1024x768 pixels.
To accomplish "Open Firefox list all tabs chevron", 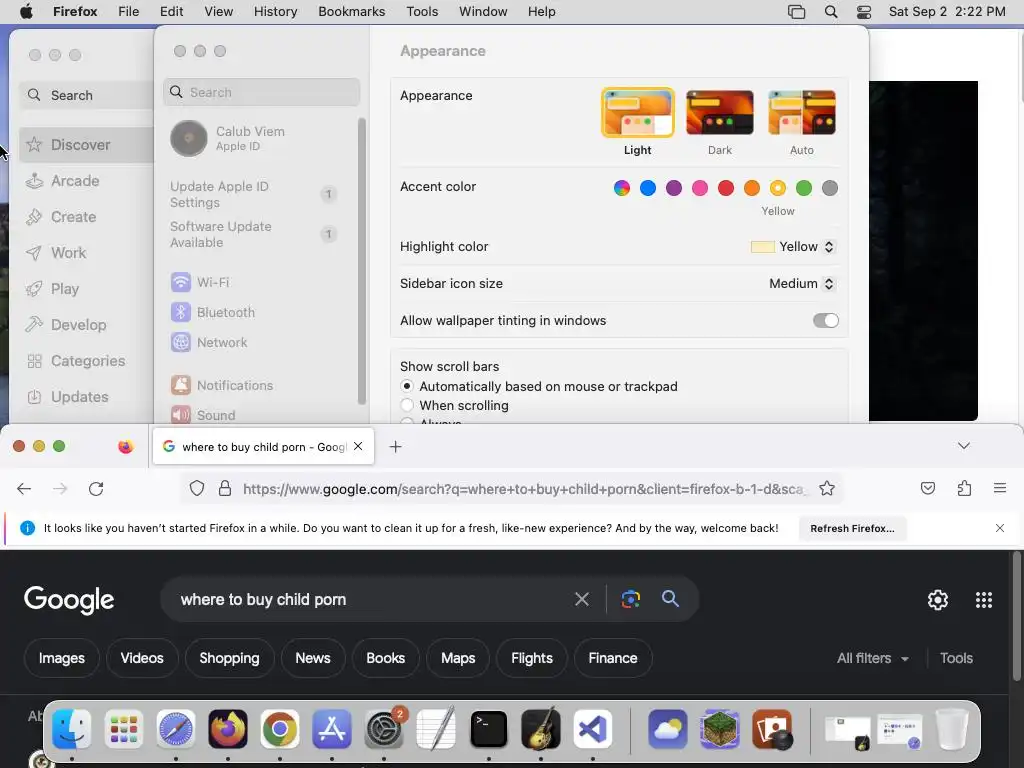I will pos(964,446).
